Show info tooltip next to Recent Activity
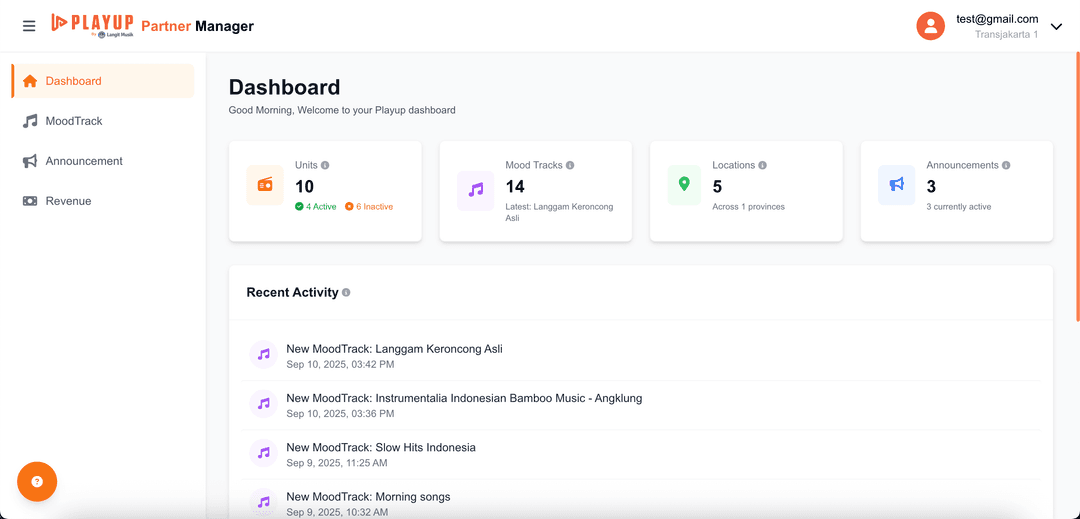Image resolution: width=1080 pixels, height=519 pixels. (346, 293)
